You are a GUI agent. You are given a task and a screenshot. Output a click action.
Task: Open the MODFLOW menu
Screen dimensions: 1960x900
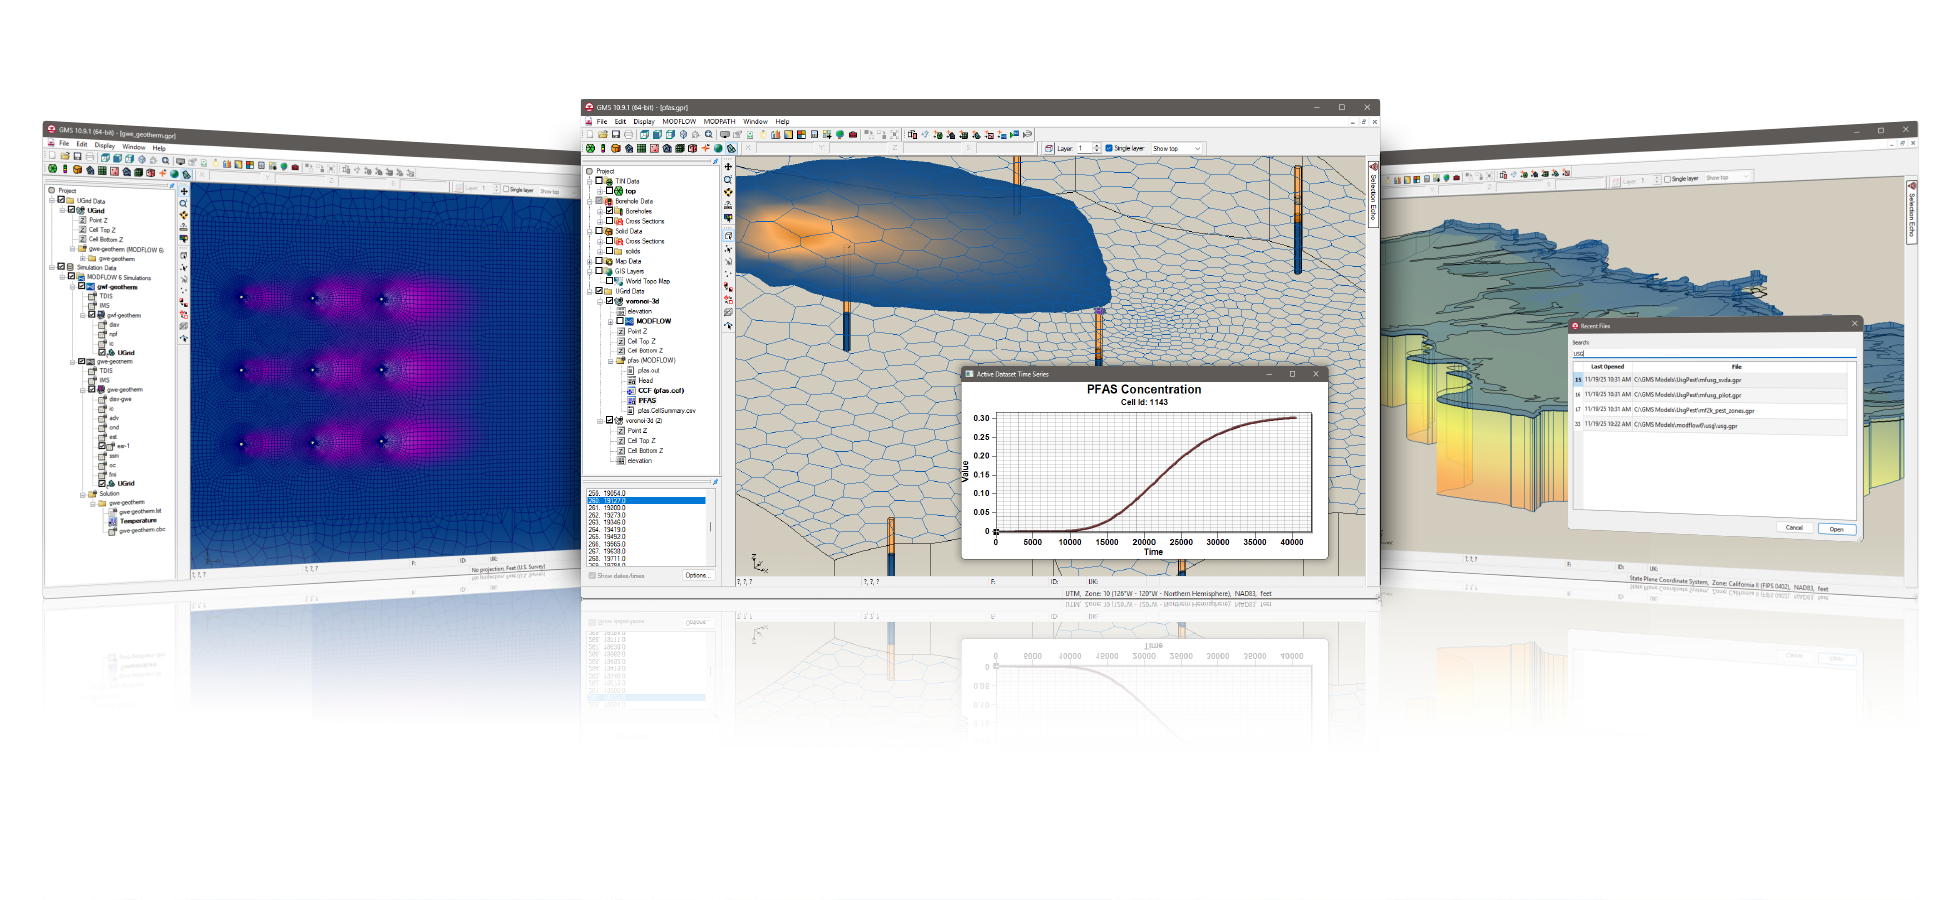(x=679, y=121)
